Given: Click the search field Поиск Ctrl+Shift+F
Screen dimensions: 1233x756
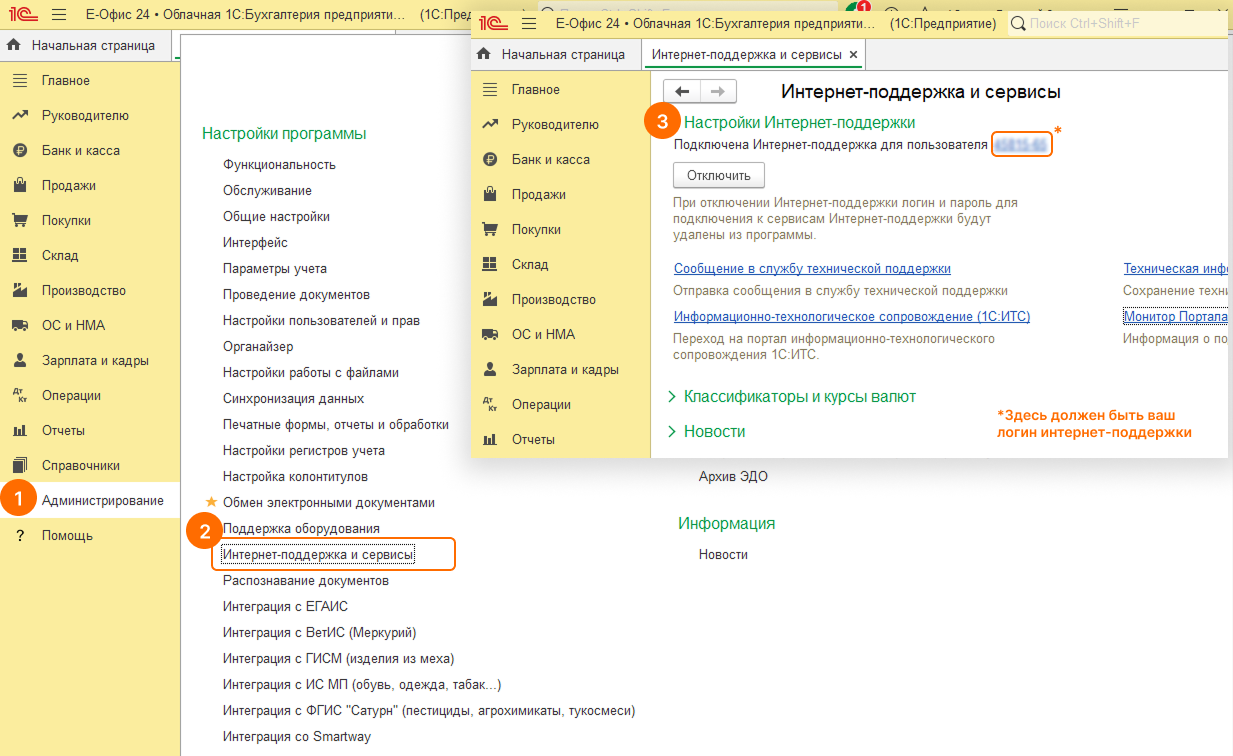Looking at the screenshot, I should click(1115, 23).
